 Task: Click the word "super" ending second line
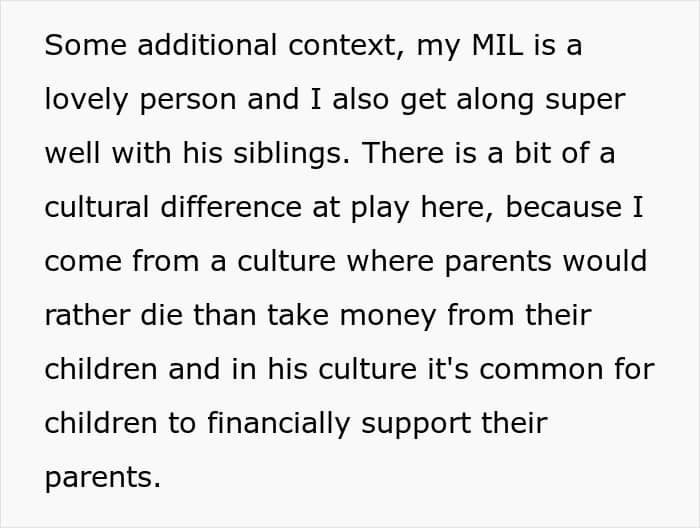(585, 100)
